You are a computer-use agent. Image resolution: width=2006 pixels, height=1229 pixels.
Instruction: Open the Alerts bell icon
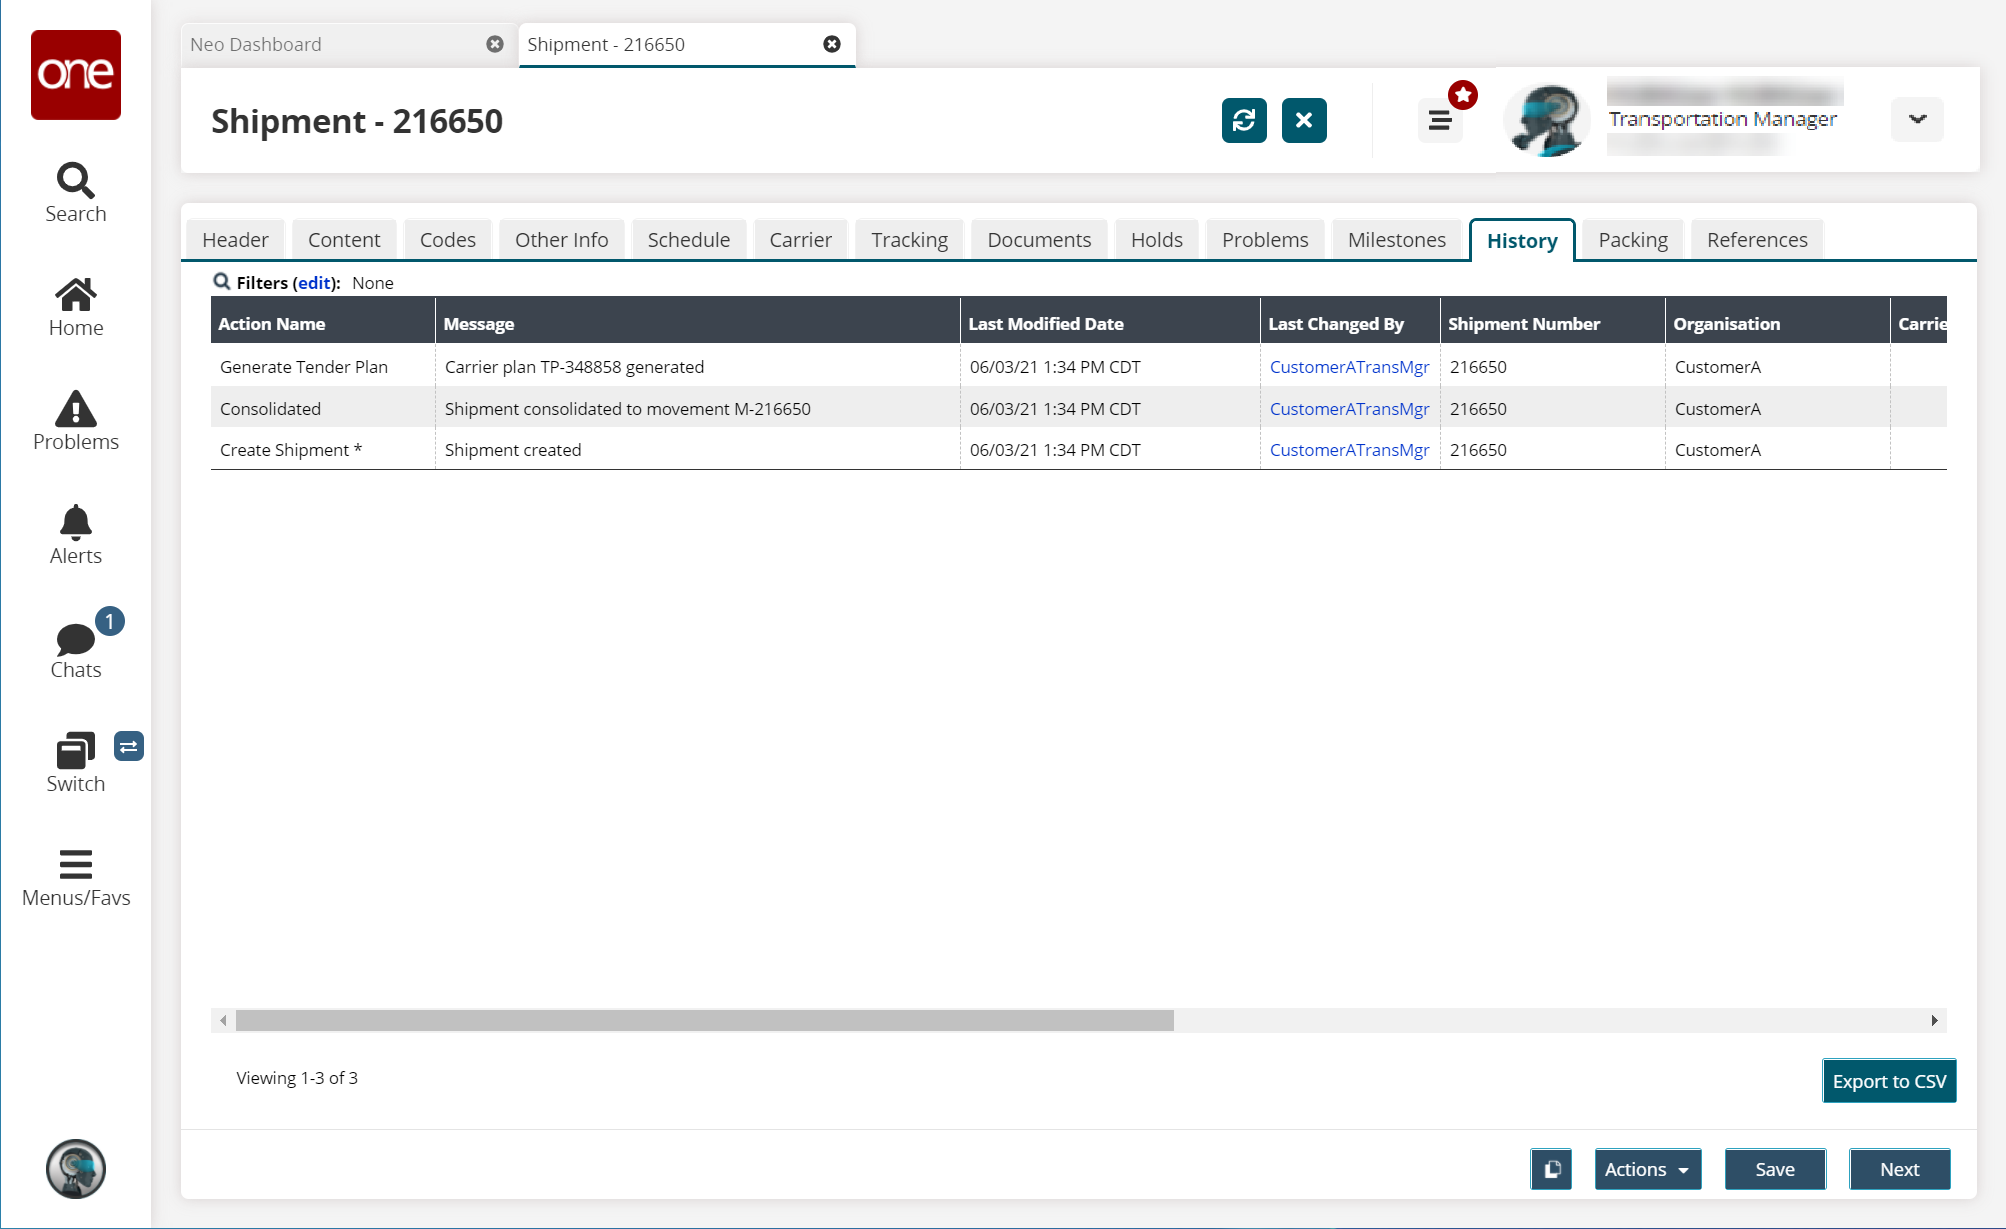(x=75, y=523)
